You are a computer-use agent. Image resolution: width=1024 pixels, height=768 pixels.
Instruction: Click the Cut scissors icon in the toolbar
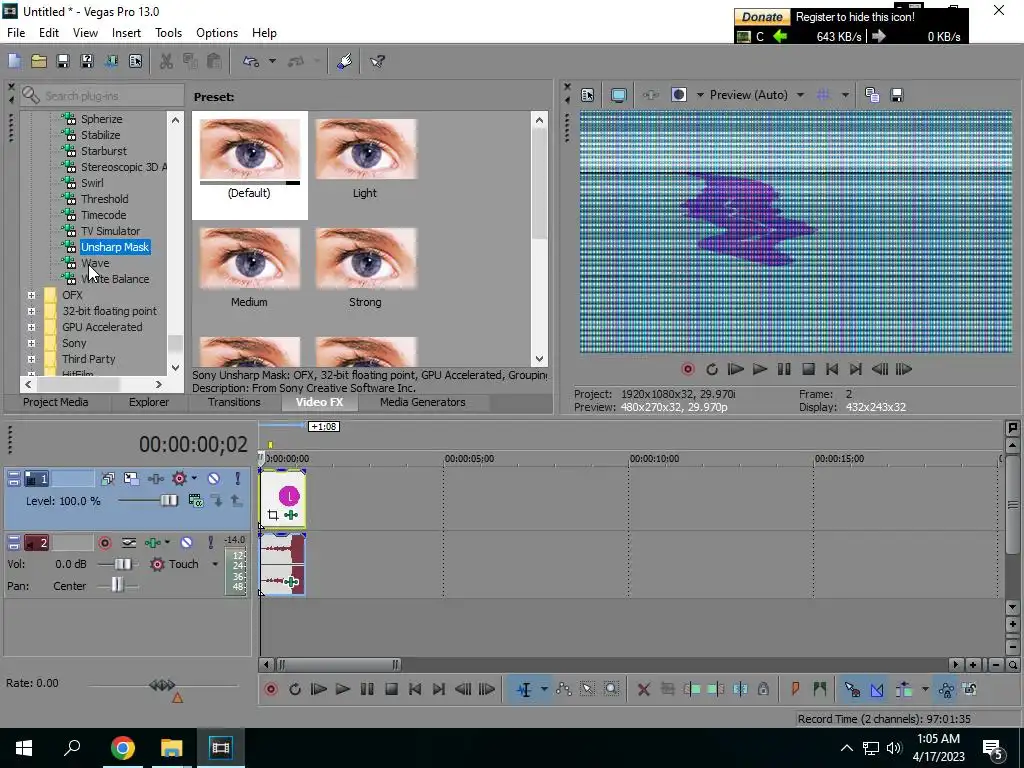166,61
